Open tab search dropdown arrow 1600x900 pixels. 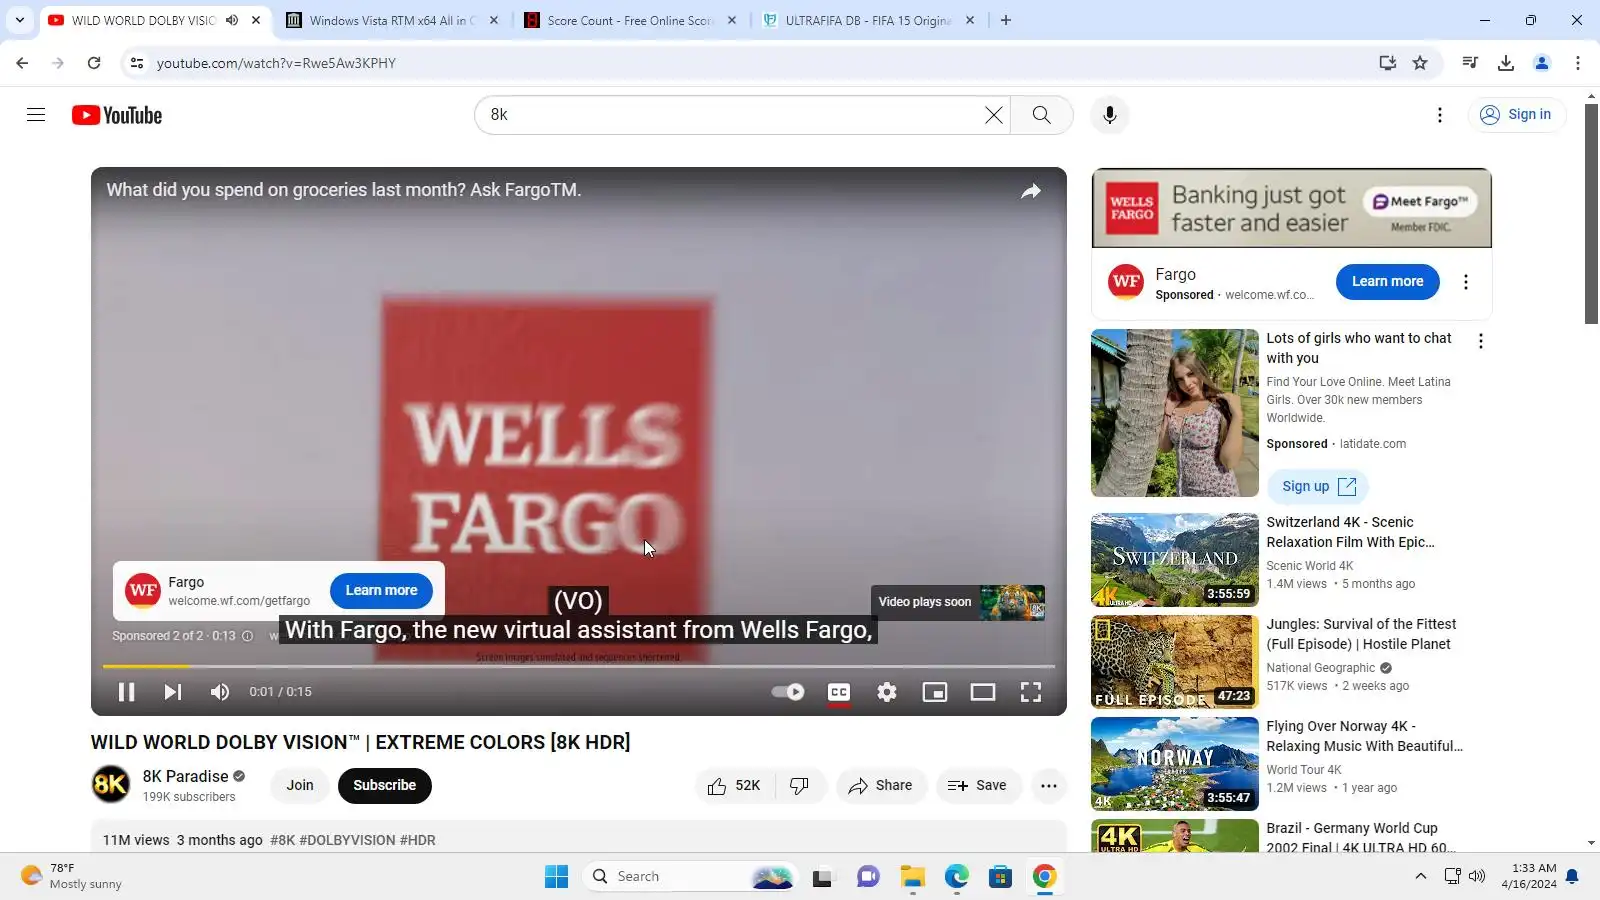click(x=19, y=20)
